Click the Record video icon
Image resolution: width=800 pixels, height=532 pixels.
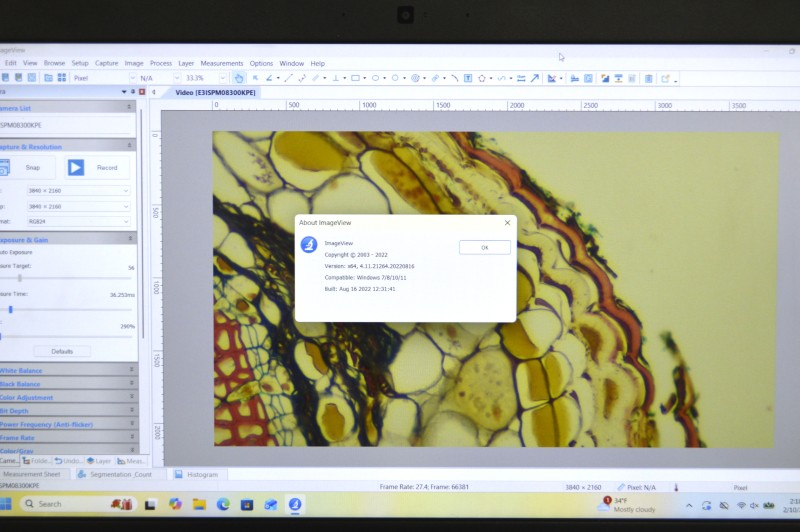[x=76, y=168]
